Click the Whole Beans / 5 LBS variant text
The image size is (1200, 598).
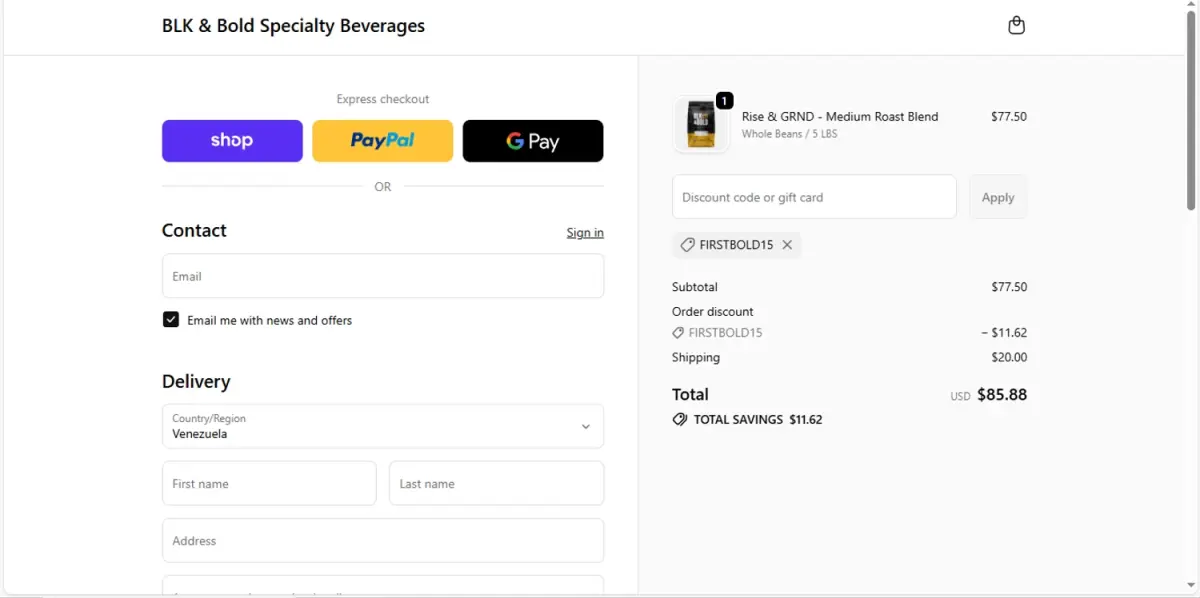(x=789, y=134)
